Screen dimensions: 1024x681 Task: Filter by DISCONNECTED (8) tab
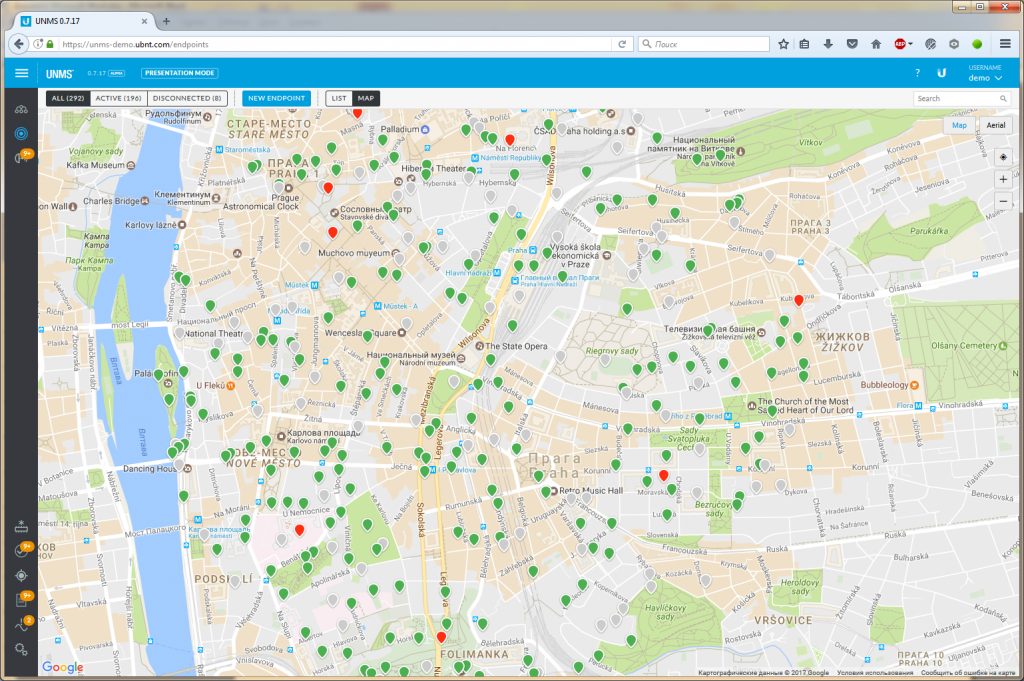(188, 98)
